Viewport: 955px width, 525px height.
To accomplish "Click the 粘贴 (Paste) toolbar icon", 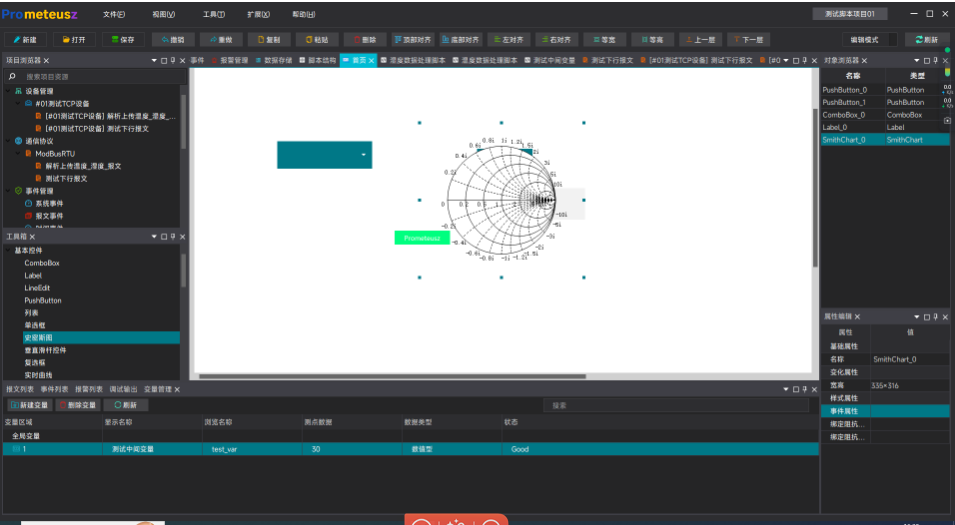I will point(314,40).
